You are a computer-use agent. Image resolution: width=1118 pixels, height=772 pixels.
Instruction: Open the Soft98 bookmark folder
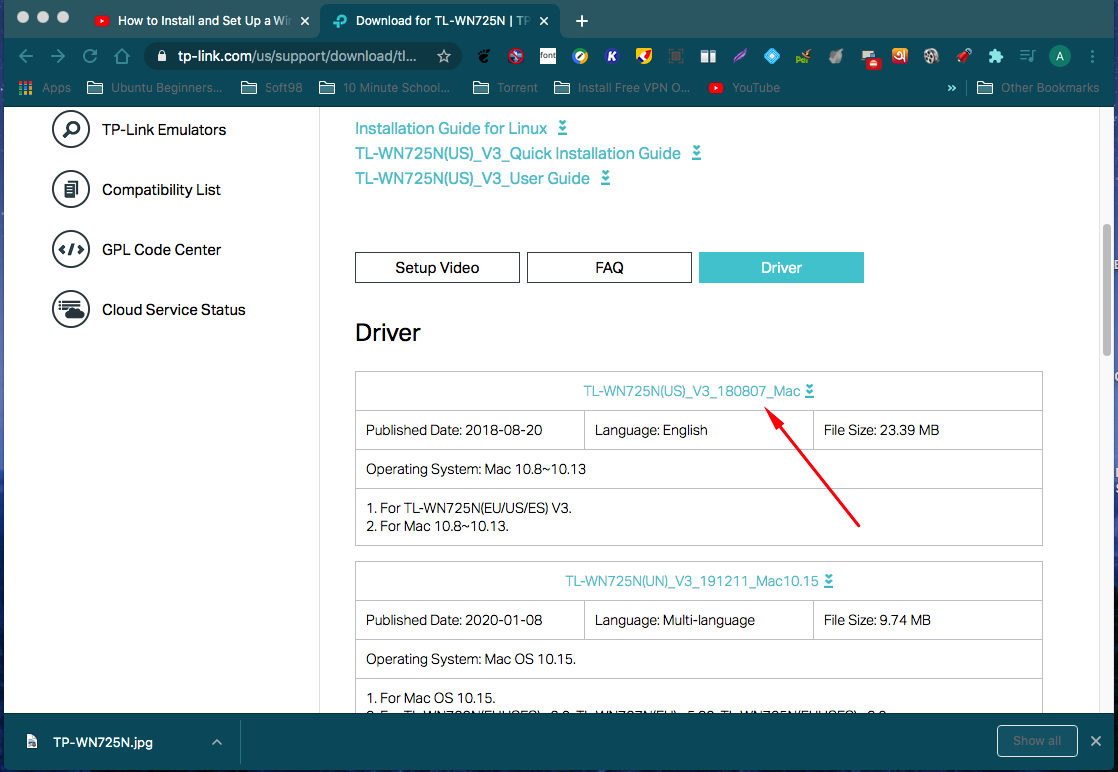point(272,88)
